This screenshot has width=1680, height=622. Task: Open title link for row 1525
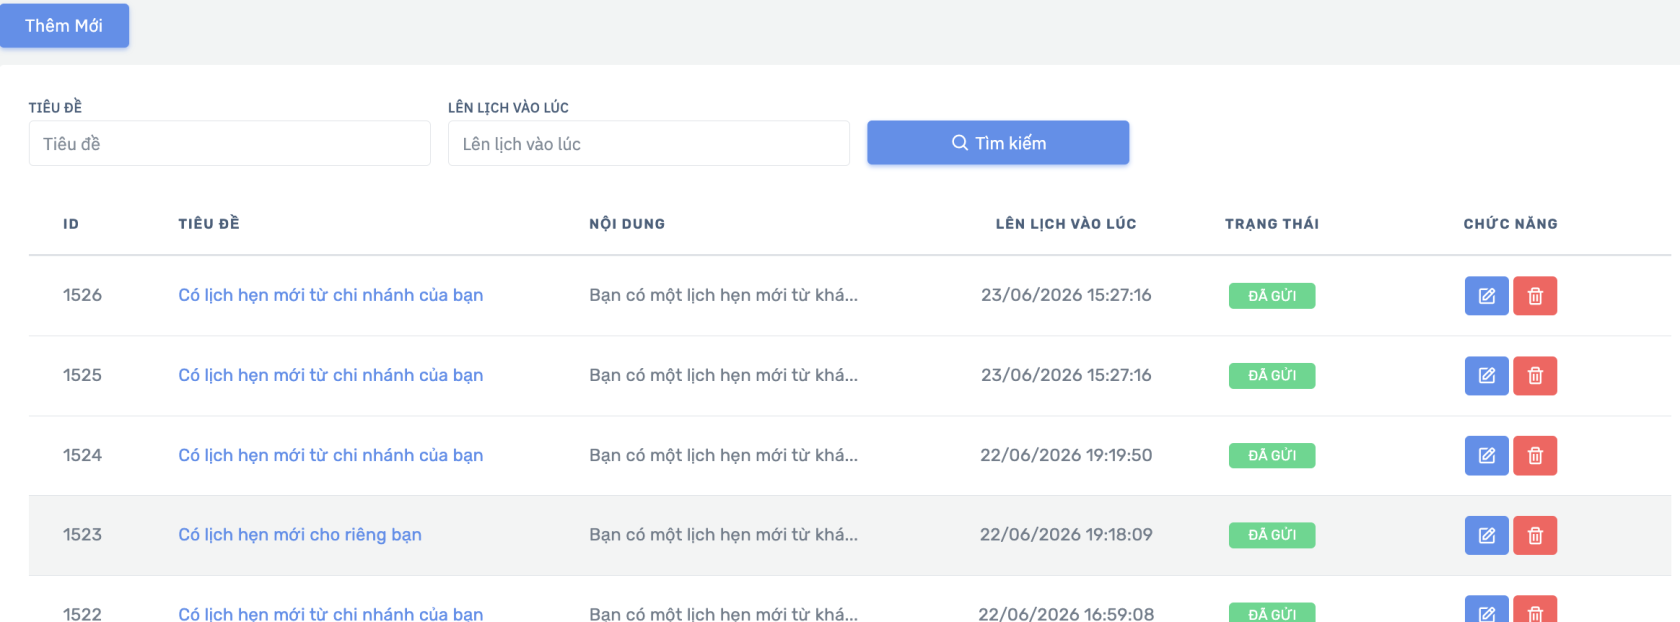coord(331,375)
